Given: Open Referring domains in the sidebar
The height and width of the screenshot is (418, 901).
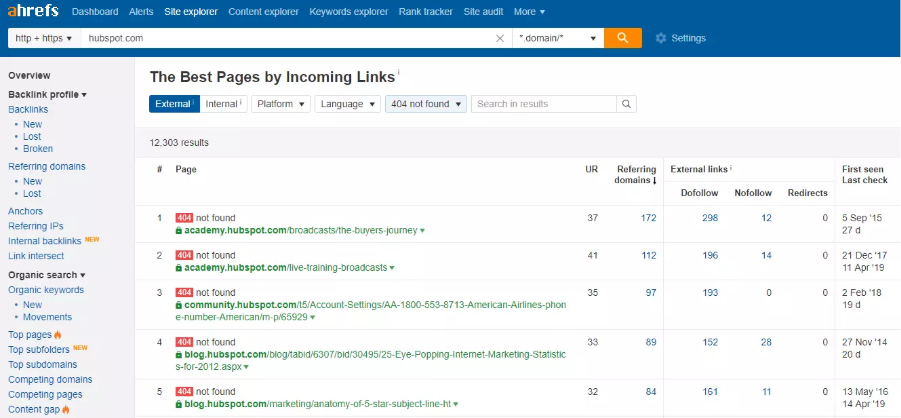Looking at the screenshot, I should (x=47, y=167).
